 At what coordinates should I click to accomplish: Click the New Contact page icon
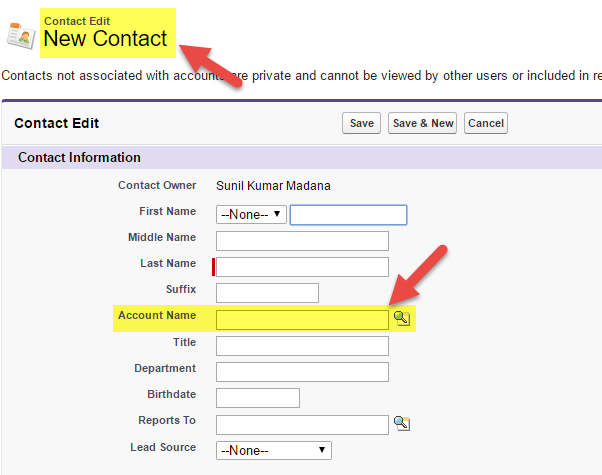20,34
